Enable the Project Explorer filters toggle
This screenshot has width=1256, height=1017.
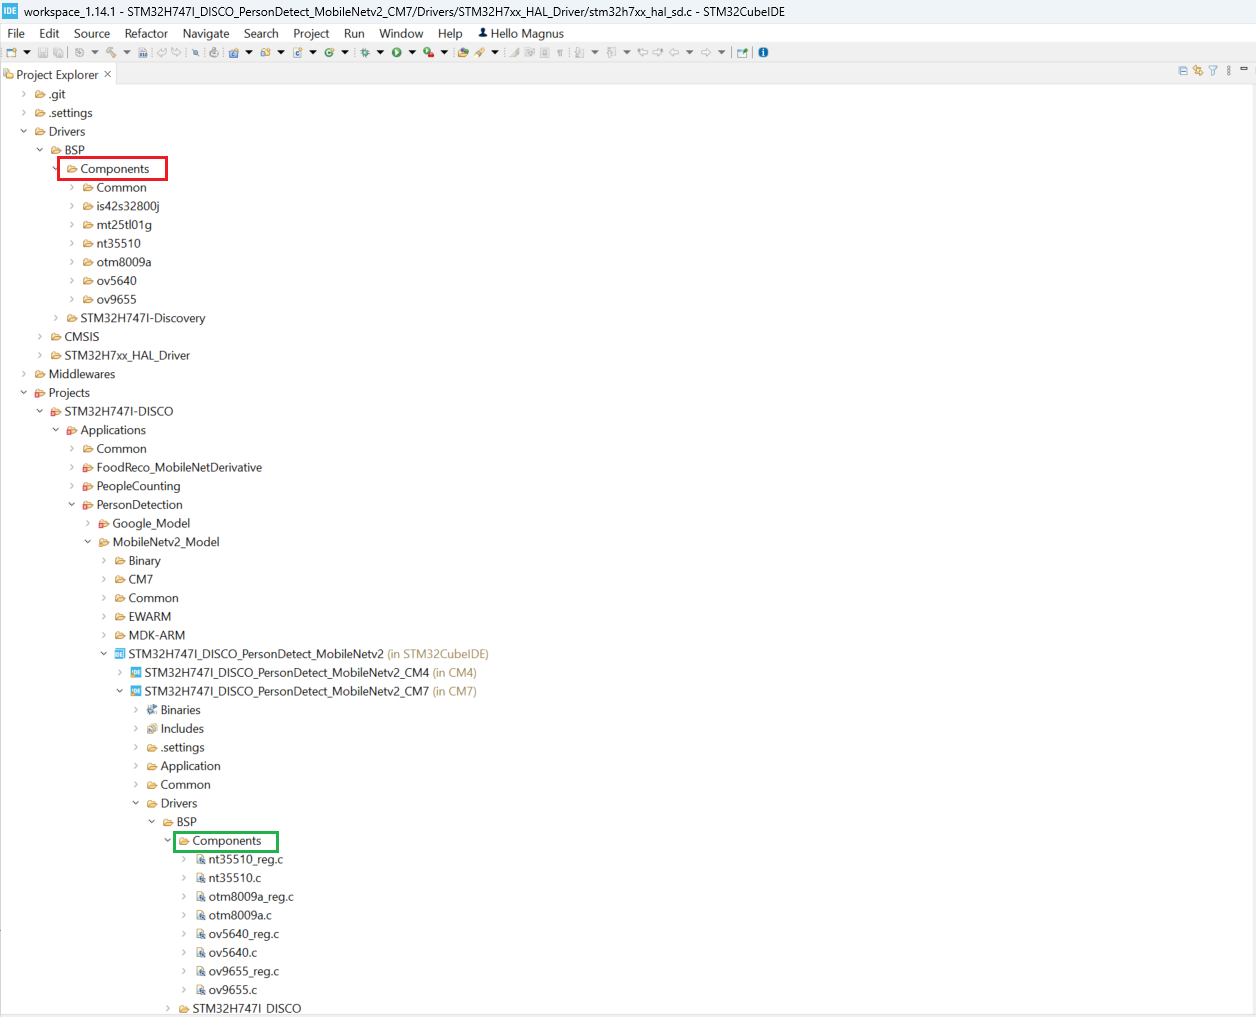point(1213,70)
